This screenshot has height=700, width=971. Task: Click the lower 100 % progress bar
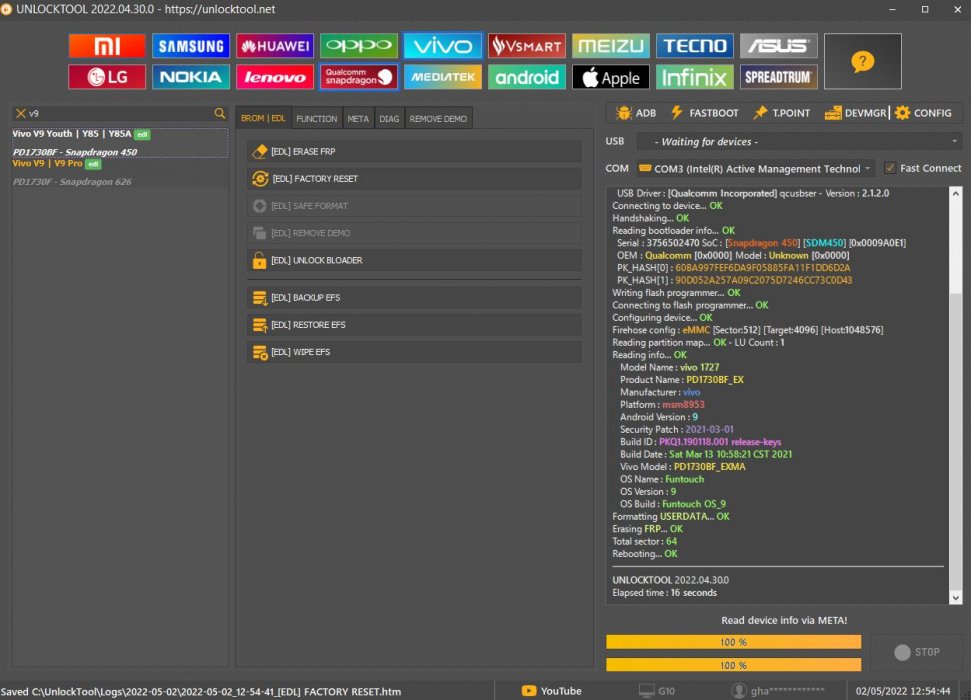(733, 665)
